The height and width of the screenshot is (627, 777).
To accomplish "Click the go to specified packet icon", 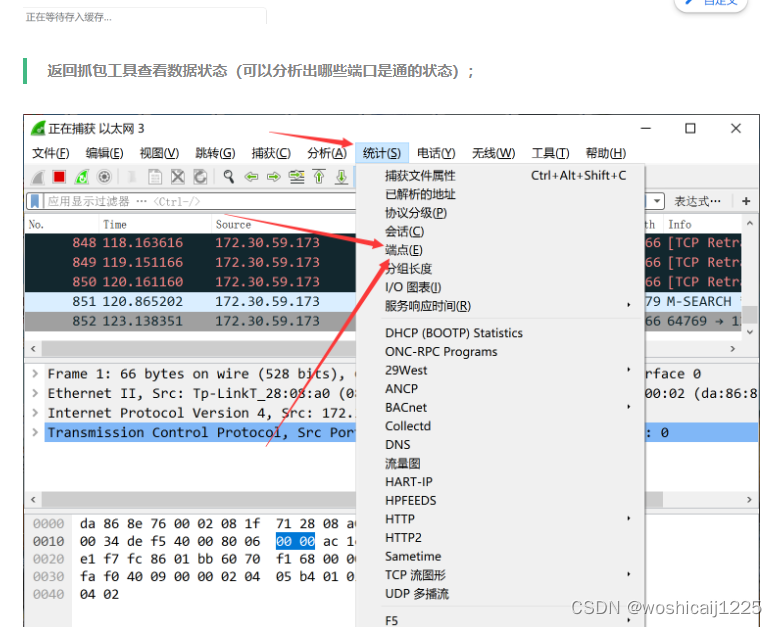I will [297, 177].
